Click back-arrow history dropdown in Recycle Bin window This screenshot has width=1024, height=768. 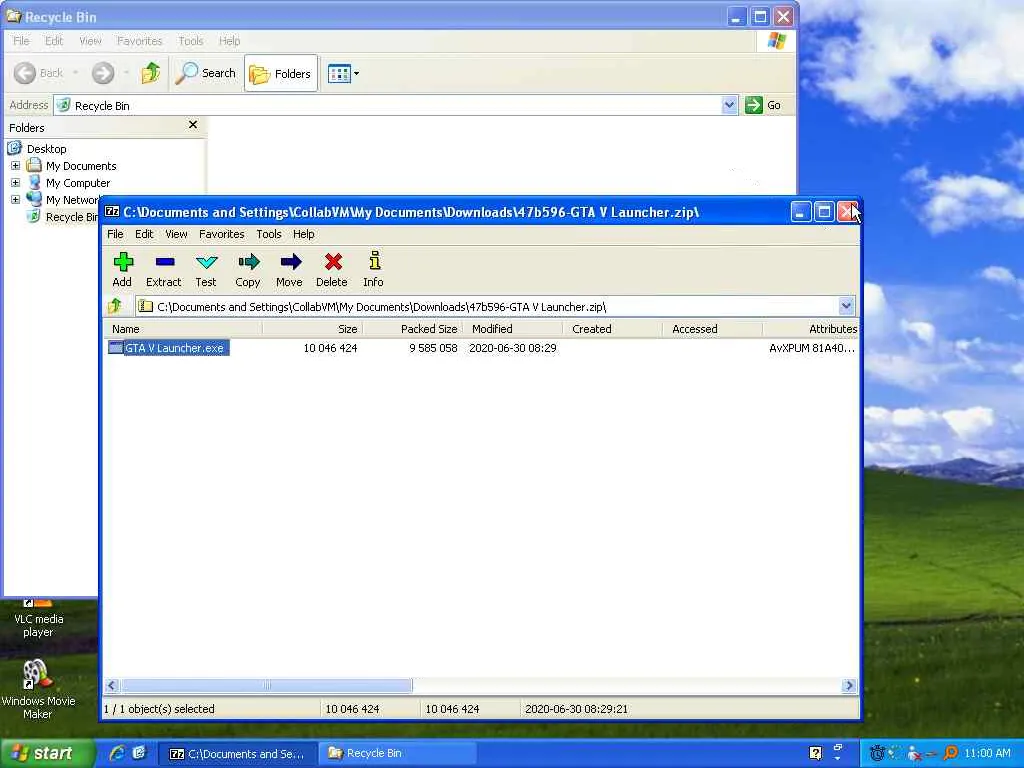pos(75,73)
